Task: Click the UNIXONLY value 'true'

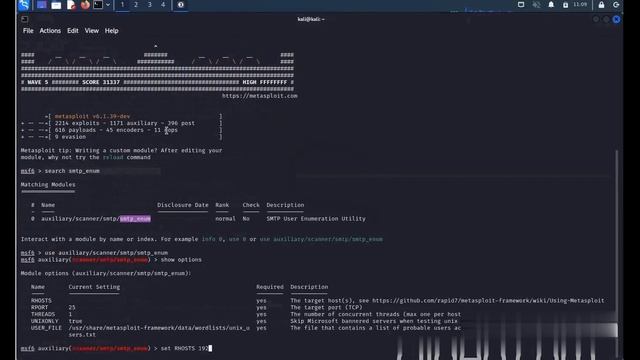Action: click(x=75, y=321)
